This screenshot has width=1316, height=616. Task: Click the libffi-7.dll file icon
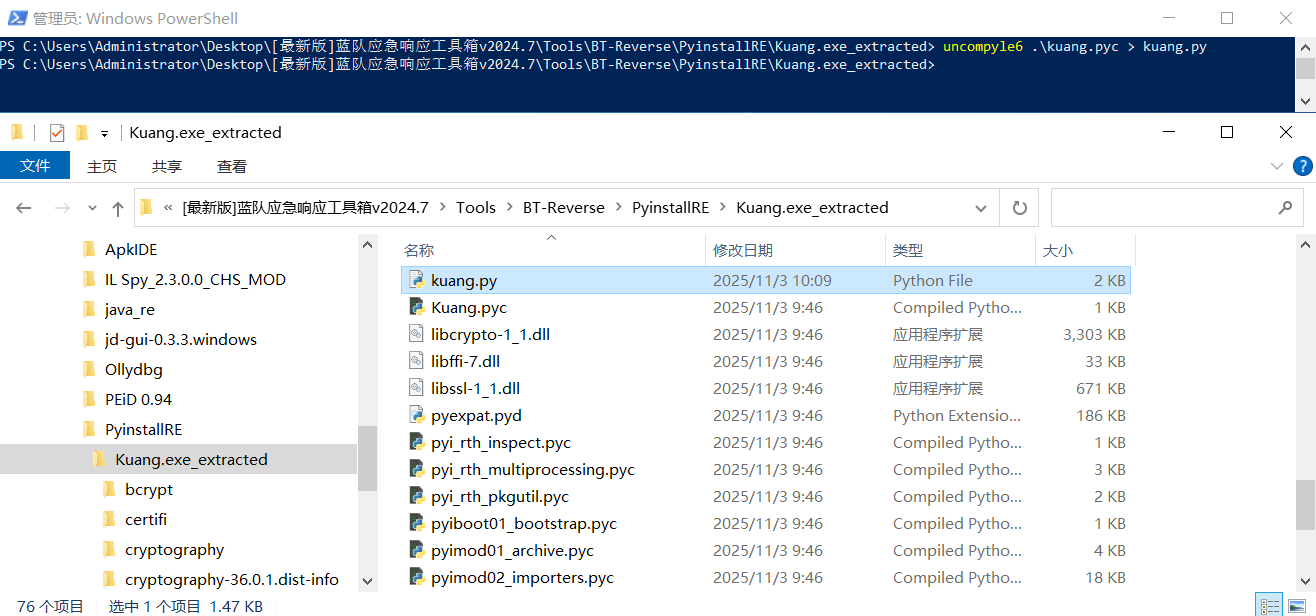(417, 362)
